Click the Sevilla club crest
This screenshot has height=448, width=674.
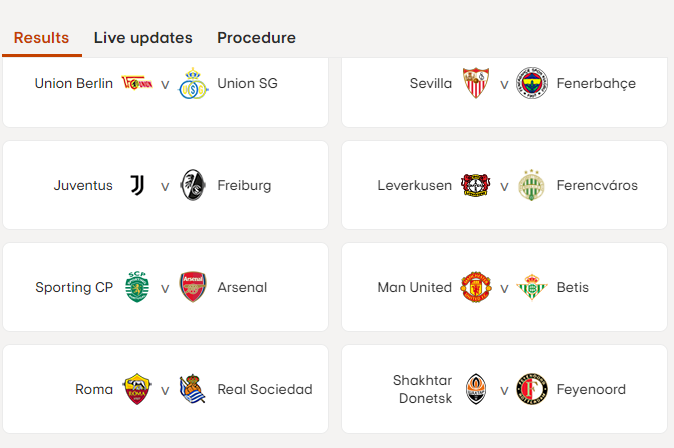pos(476,84)
